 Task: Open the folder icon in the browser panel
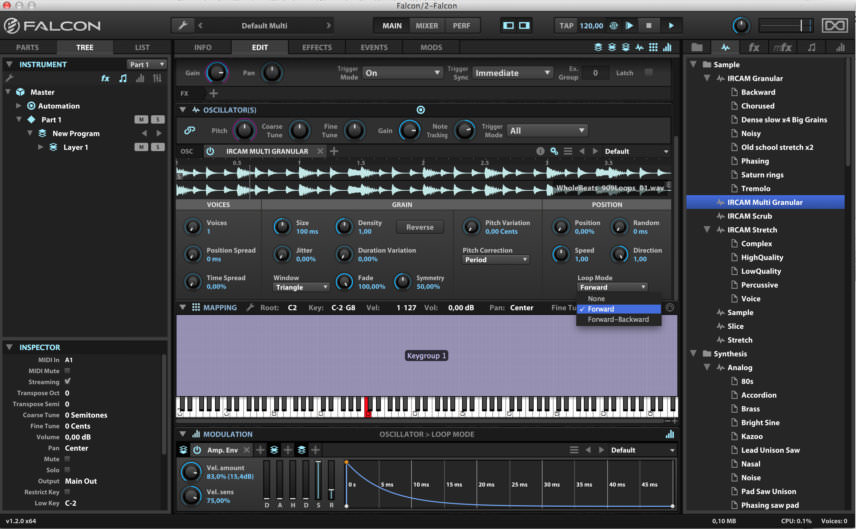coord(697,47)
